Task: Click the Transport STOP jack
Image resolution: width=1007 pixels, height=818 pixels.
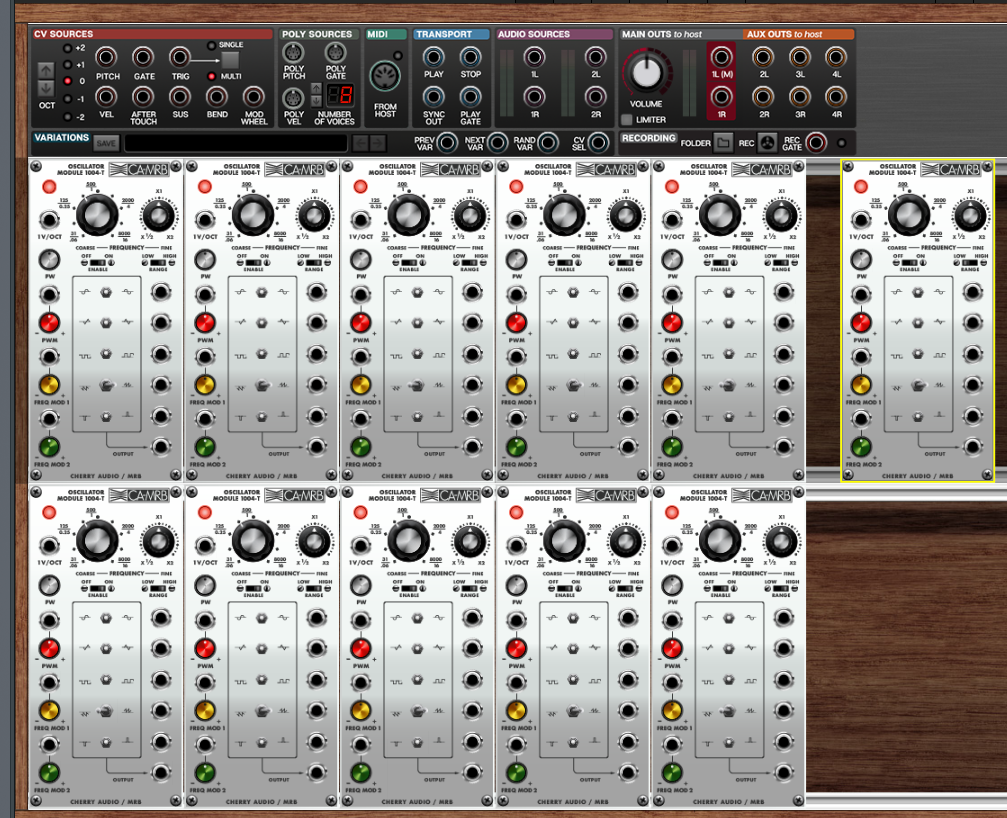Action: click(470, 58)
